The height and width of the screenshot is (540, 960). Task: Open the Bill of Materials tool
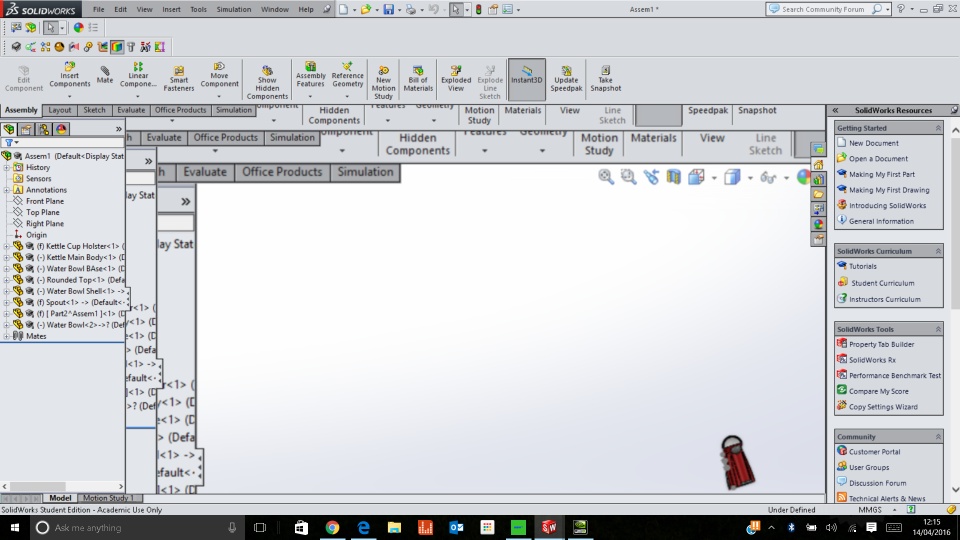coord(418,78)
